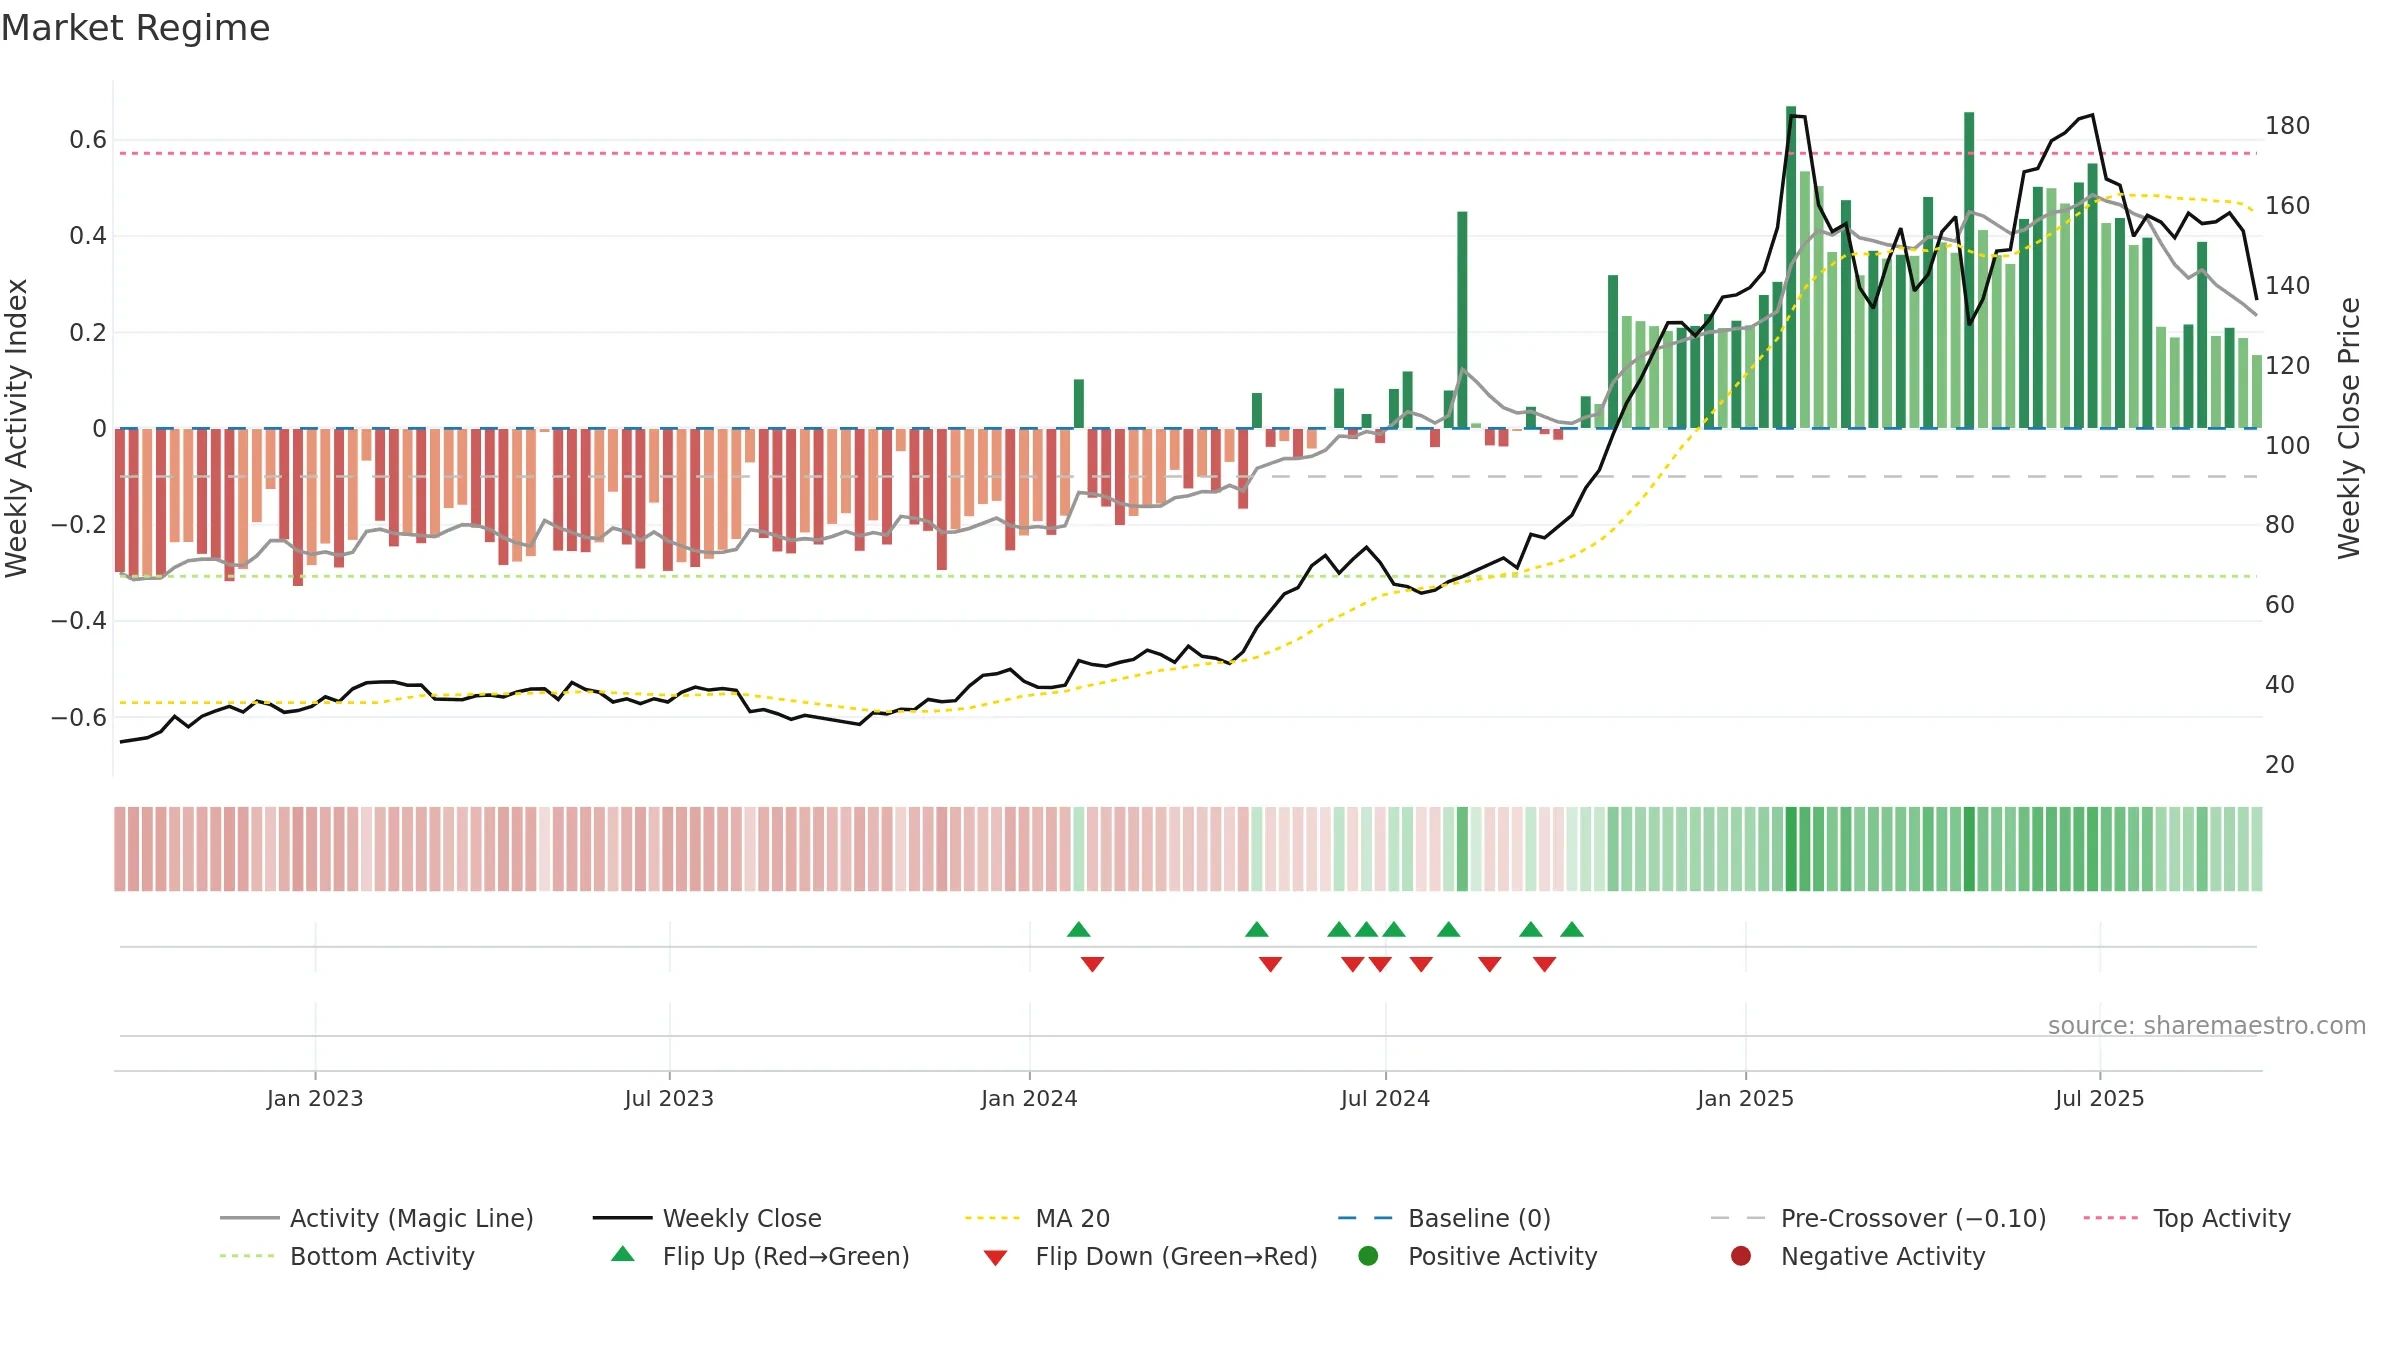2400x1350 pixels.
Task: Select the first flip-down marker after Jan 2024
Action: click(x=1092, y=964)
